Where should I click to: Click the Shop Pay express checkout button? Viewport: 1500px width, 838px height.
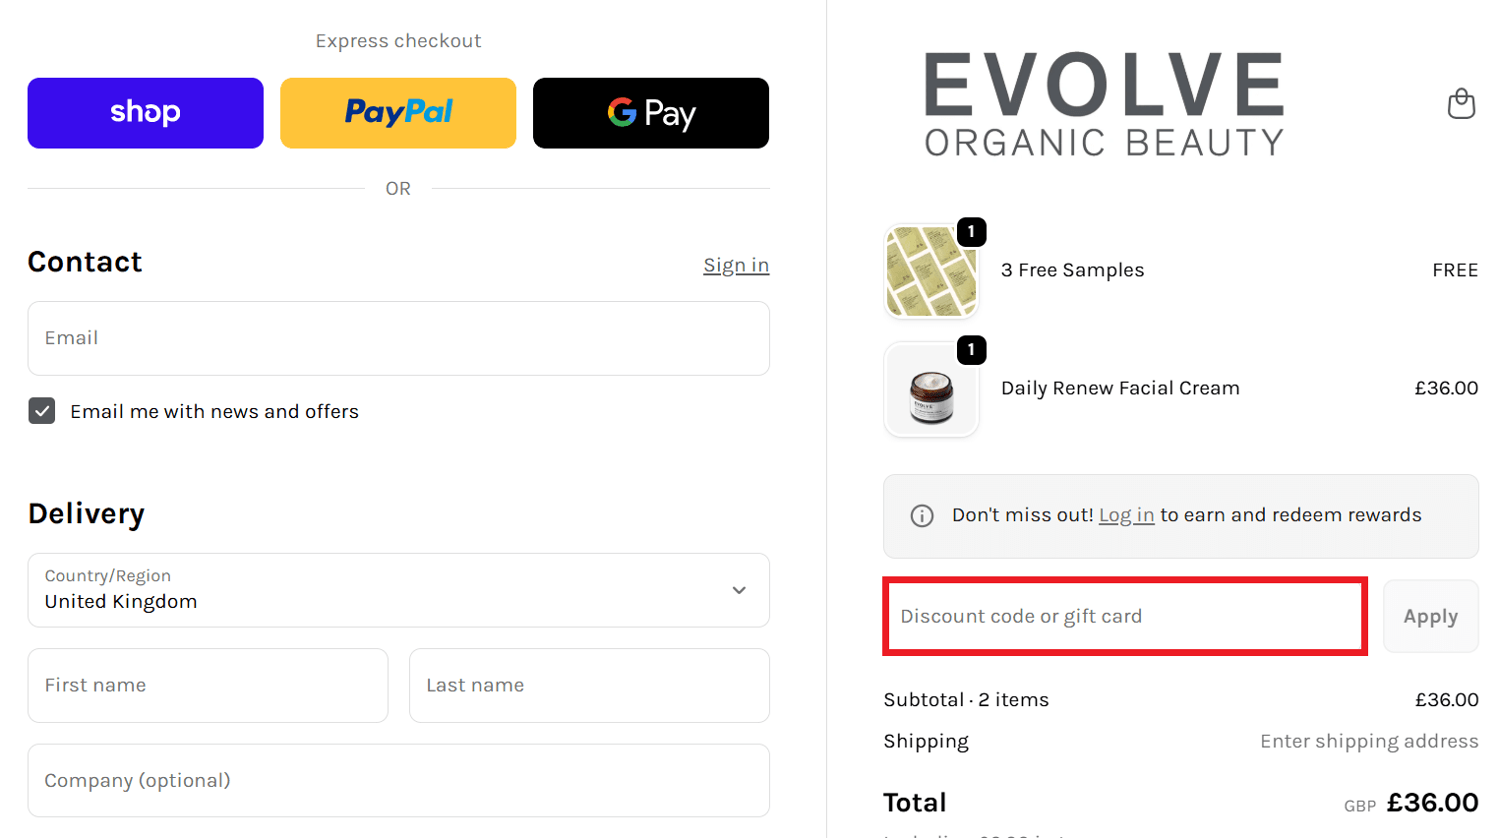click(144, 112)
